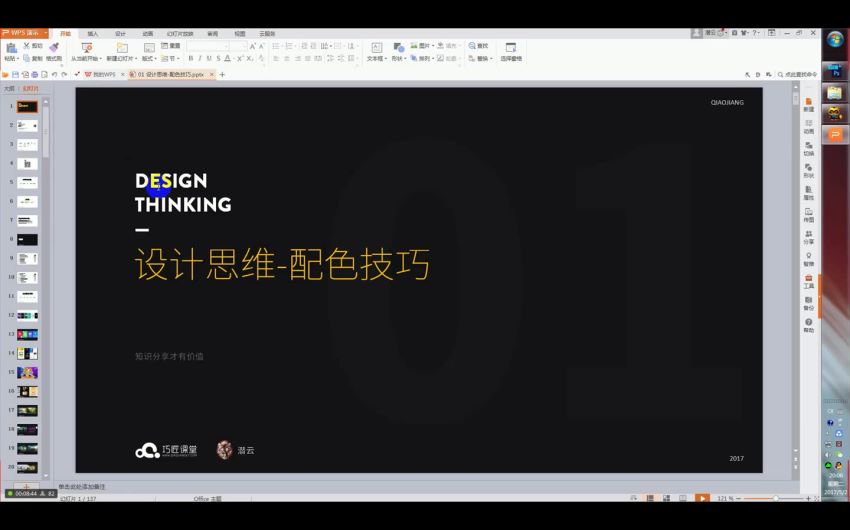This screenshot has height=530, width=850.
Task: Open the New Slide (新建幻灯片) dropdown
Action: click(122, 59)
